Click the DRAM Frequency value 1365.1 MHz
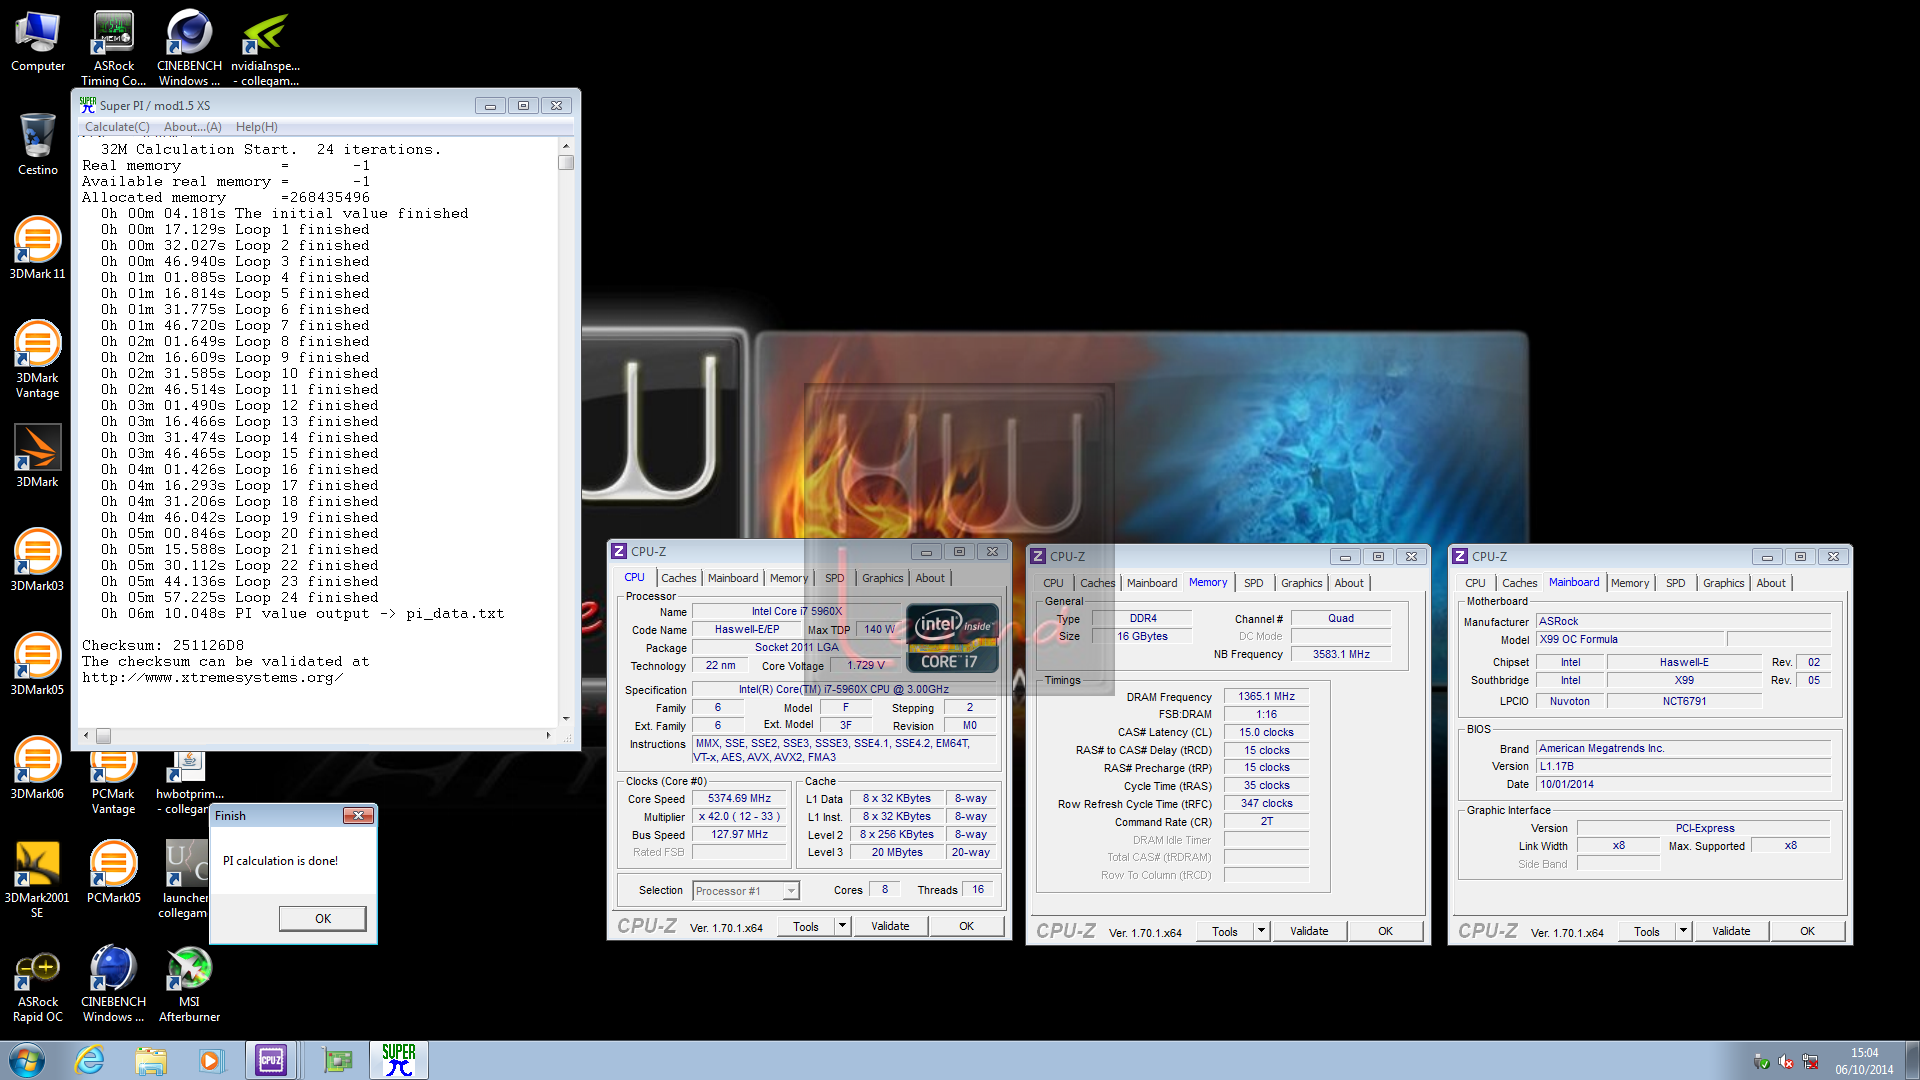 [x=1266, y=697]
